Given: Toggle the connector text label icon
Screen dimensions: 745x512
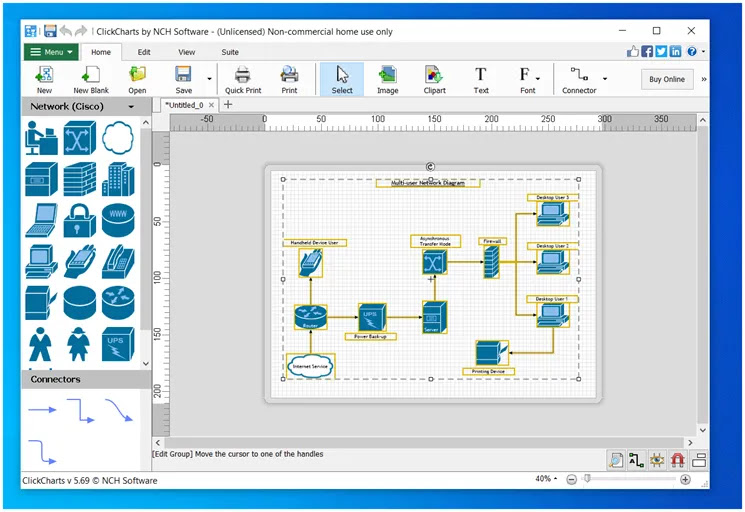Looking at the screenshot, I should [x=636, y=460].
